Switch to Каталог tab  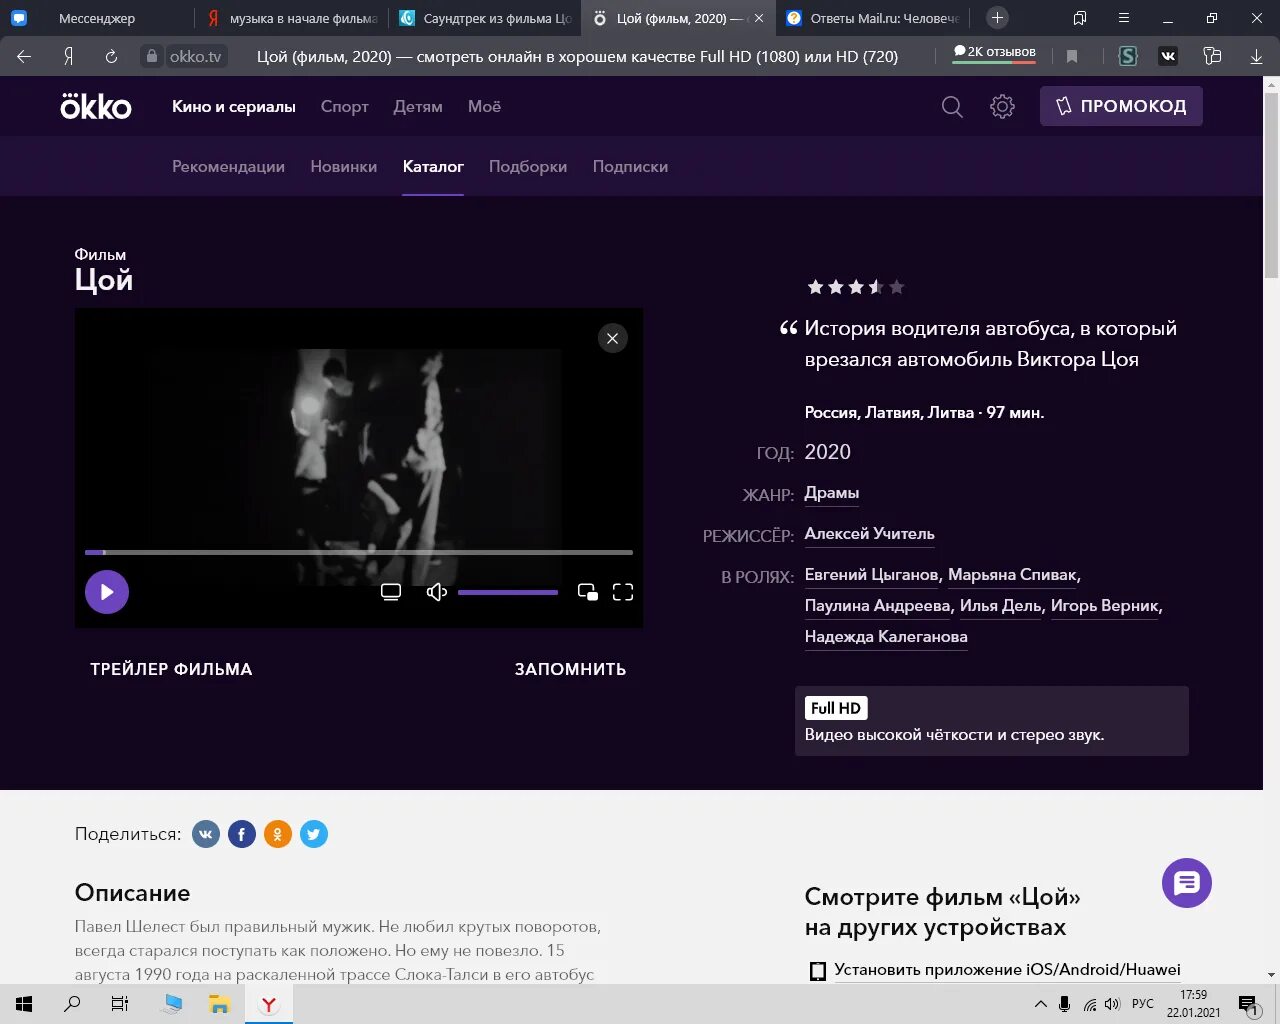pyautogui.click(x=433, y=166)
